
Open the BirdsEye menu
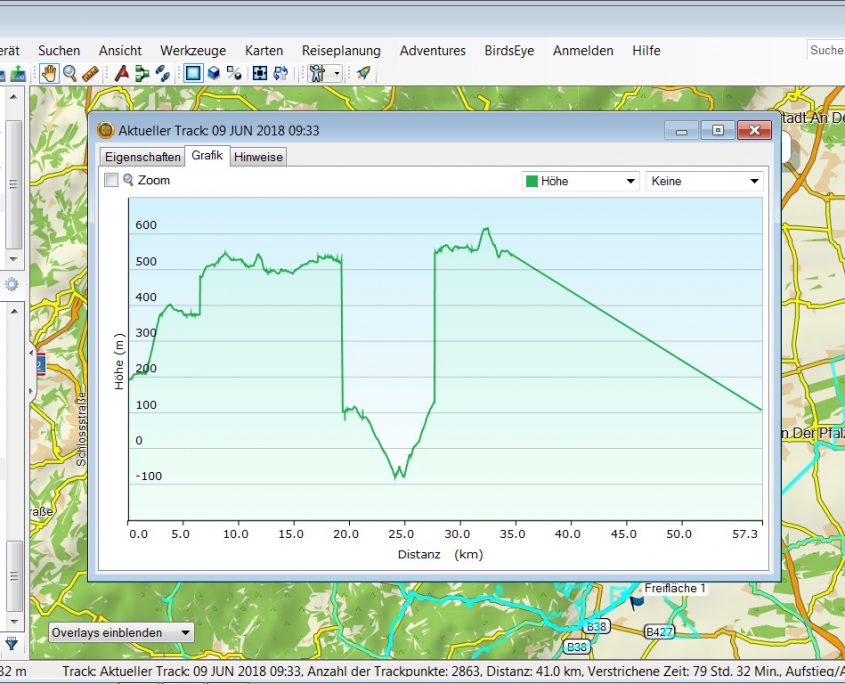(x=509, y=51)
